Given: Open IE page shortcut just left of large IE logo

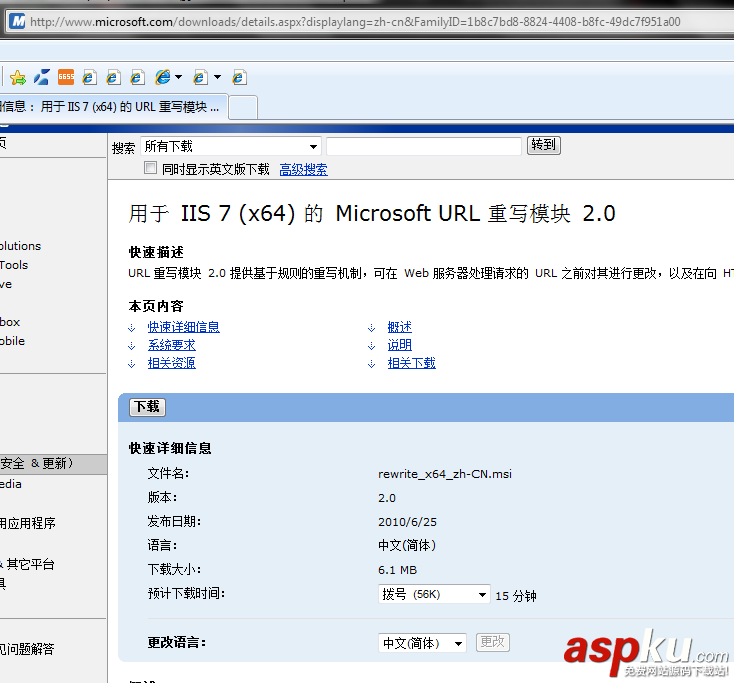Looking at the screenshot, I should [137, 77].
